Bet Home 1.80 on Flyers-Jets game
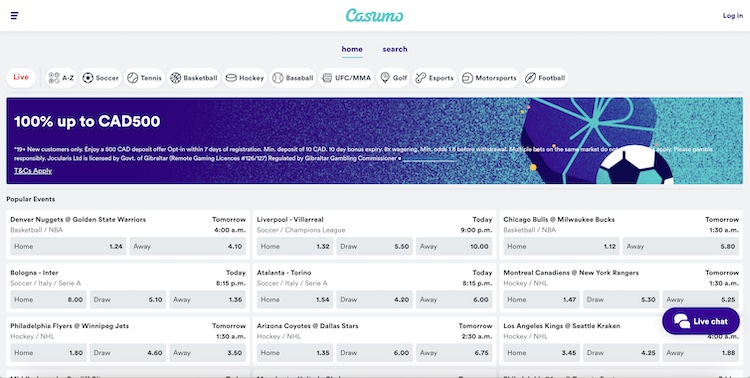Viewport: 750px width, 378px height. point(48,353)
